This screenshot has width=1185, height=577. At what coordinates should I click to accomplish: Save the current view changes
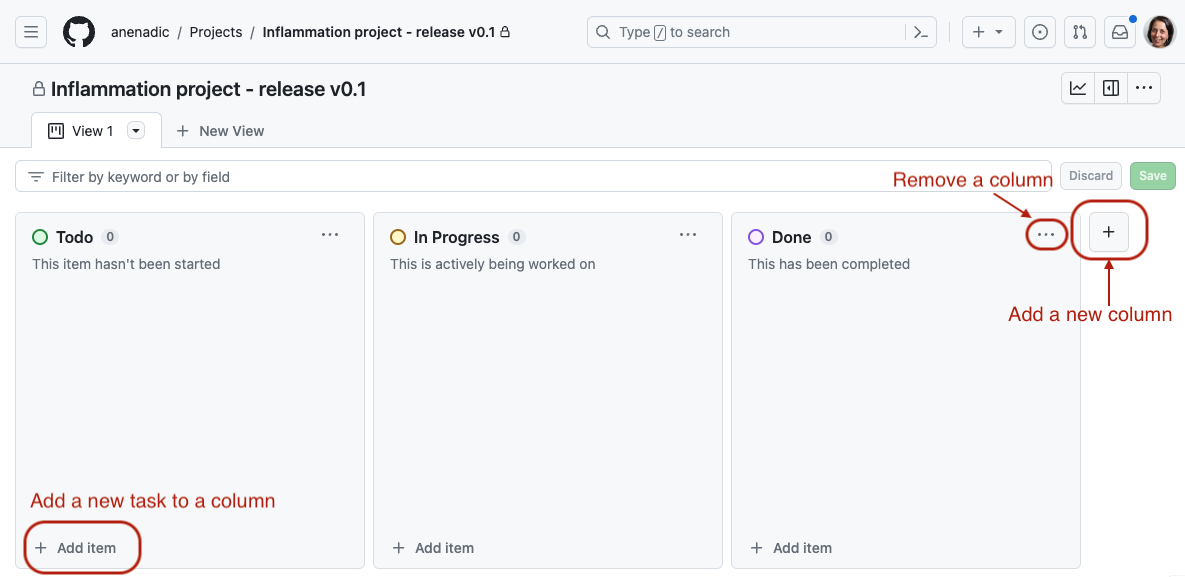pyautogui.click(x=1152, y=175)
